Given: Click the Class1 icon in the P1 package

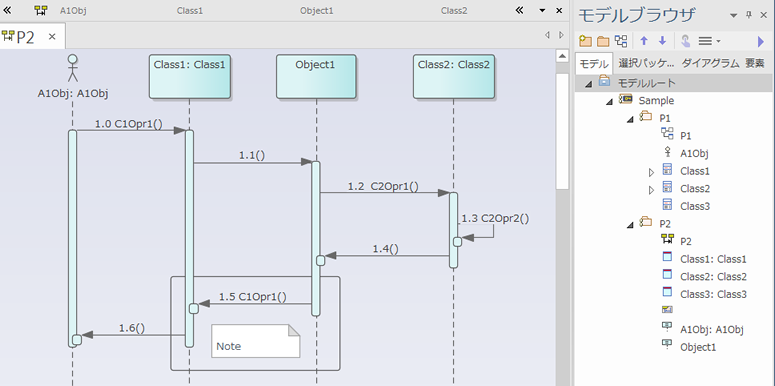Looking at the screenshot, I should (x=667, y=171).
